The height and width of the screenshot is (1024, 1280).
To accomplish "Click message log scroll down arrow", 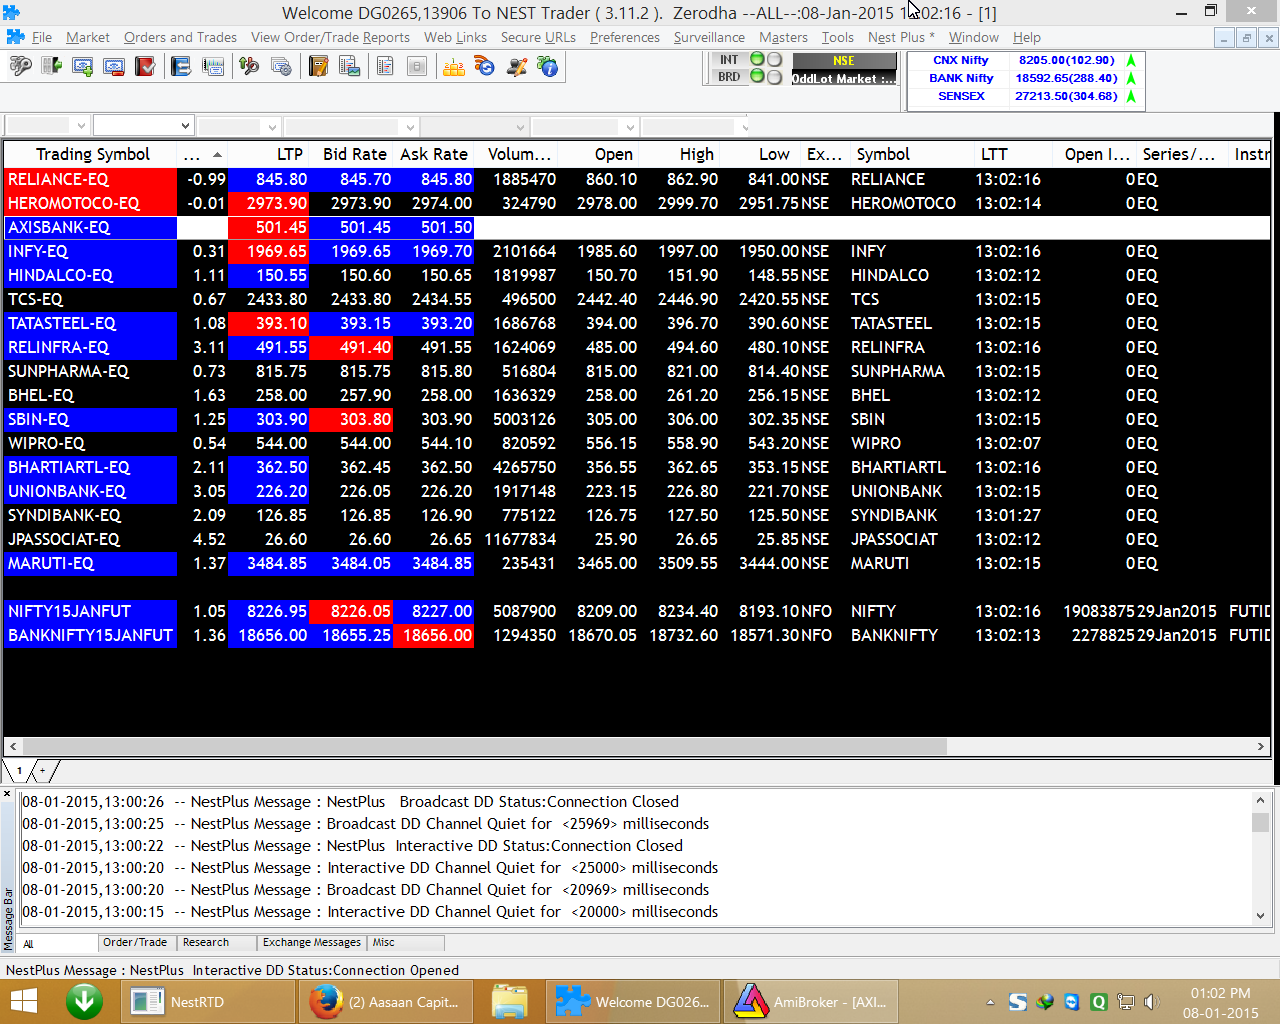I will pyautogui.click(x=1260, y=916).
